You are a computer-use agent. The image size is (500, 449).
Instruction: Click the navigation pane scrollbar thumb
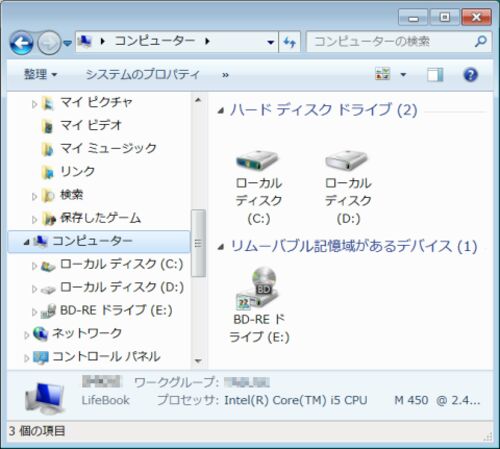pos(198,243)
